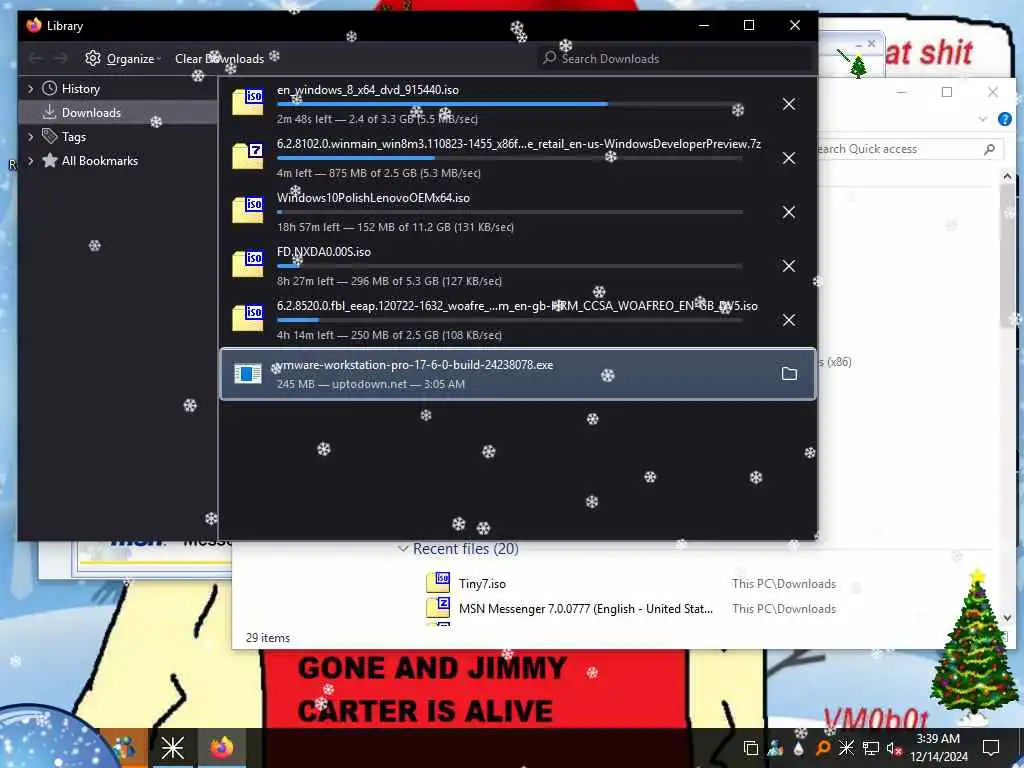This screenshot has height=768, width=1024.
Task: Select the History clock icon
Action: [x=50, y=88]
